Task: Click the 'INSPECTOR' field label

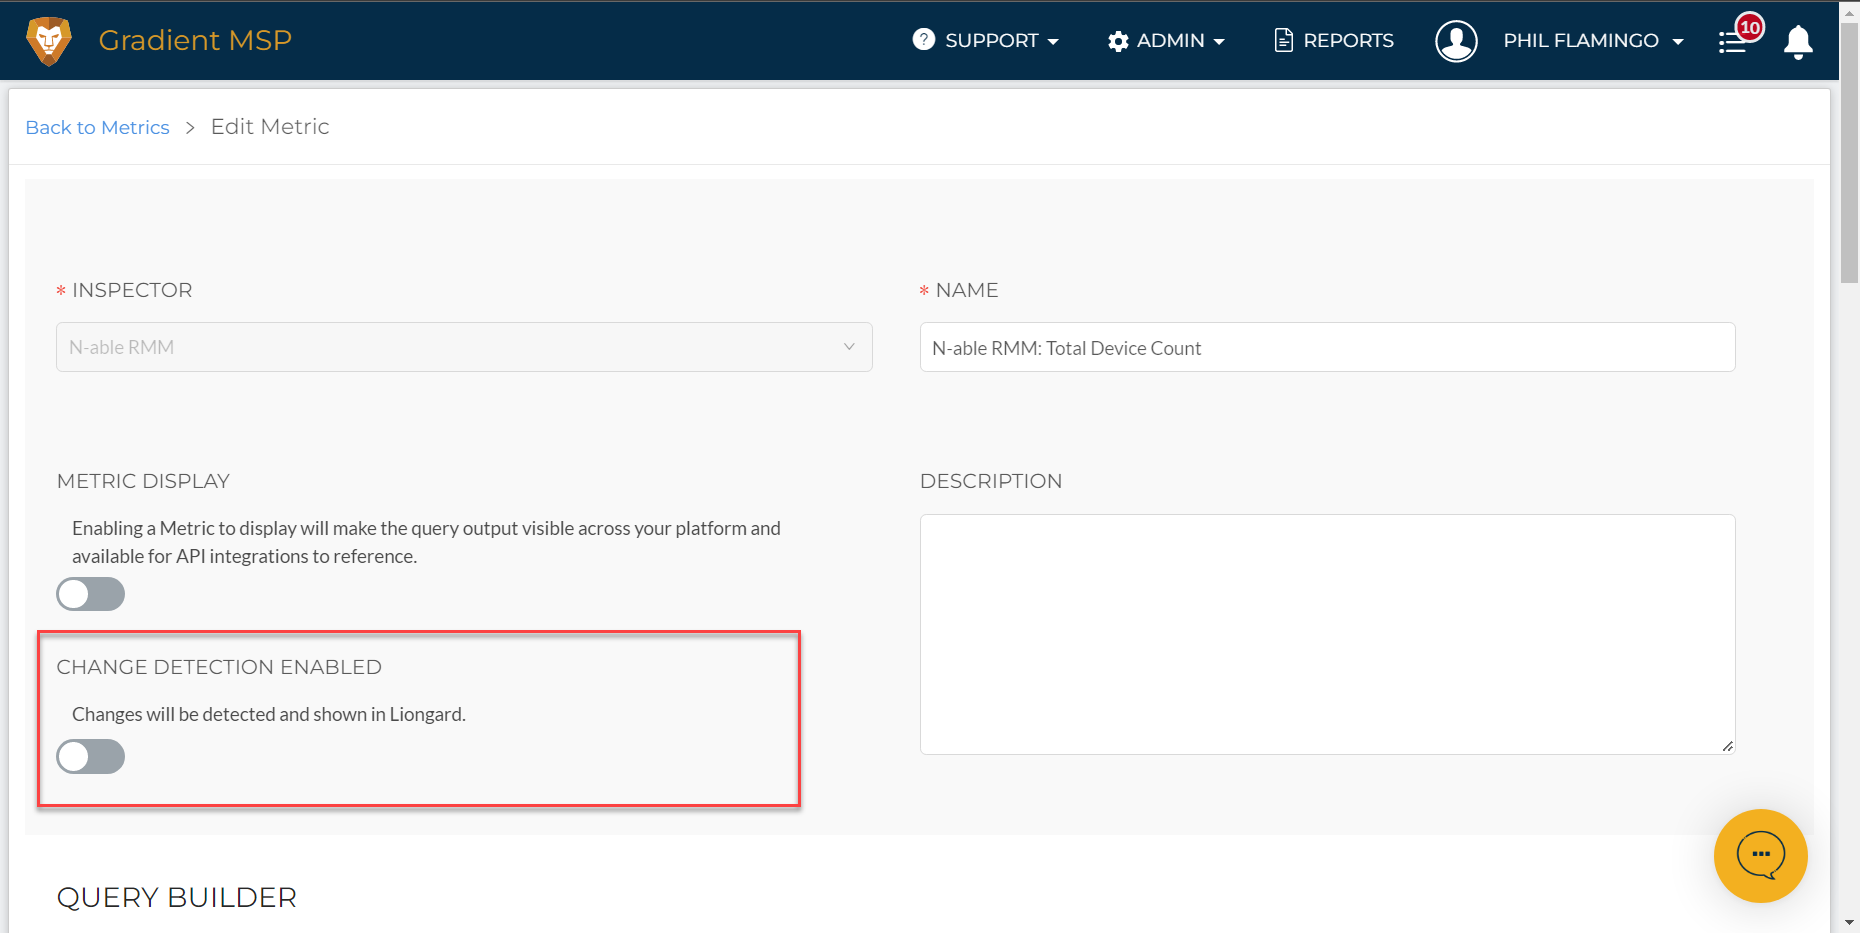Action: click(132, 290)
